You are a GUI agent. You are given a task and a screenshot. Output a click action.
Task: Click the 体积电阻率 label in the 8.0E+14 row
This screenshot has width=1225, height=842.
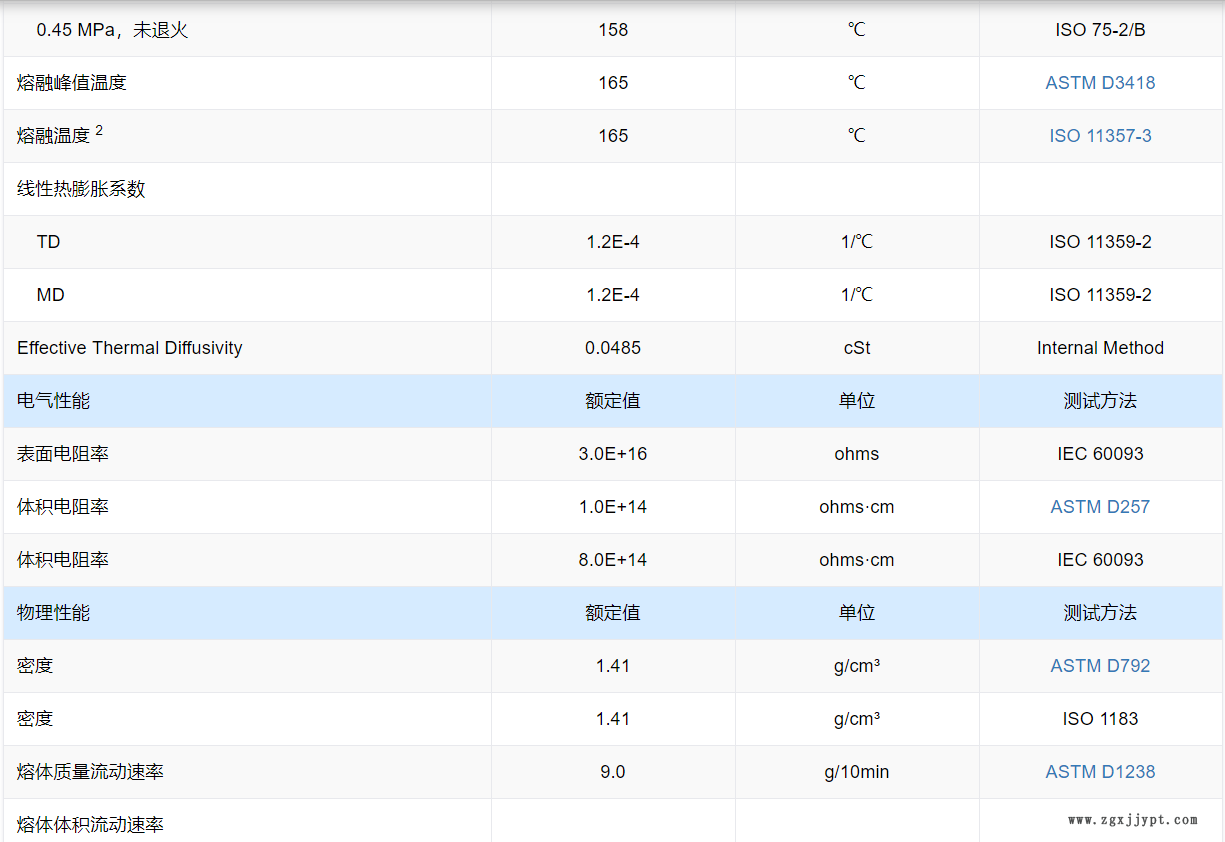point(63,560)
